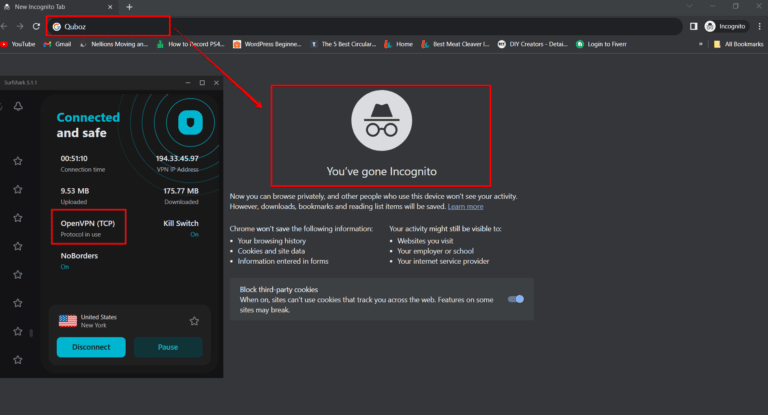Click the Disconnect button
This screenshot has width=768, height=415.
(91, 347)
